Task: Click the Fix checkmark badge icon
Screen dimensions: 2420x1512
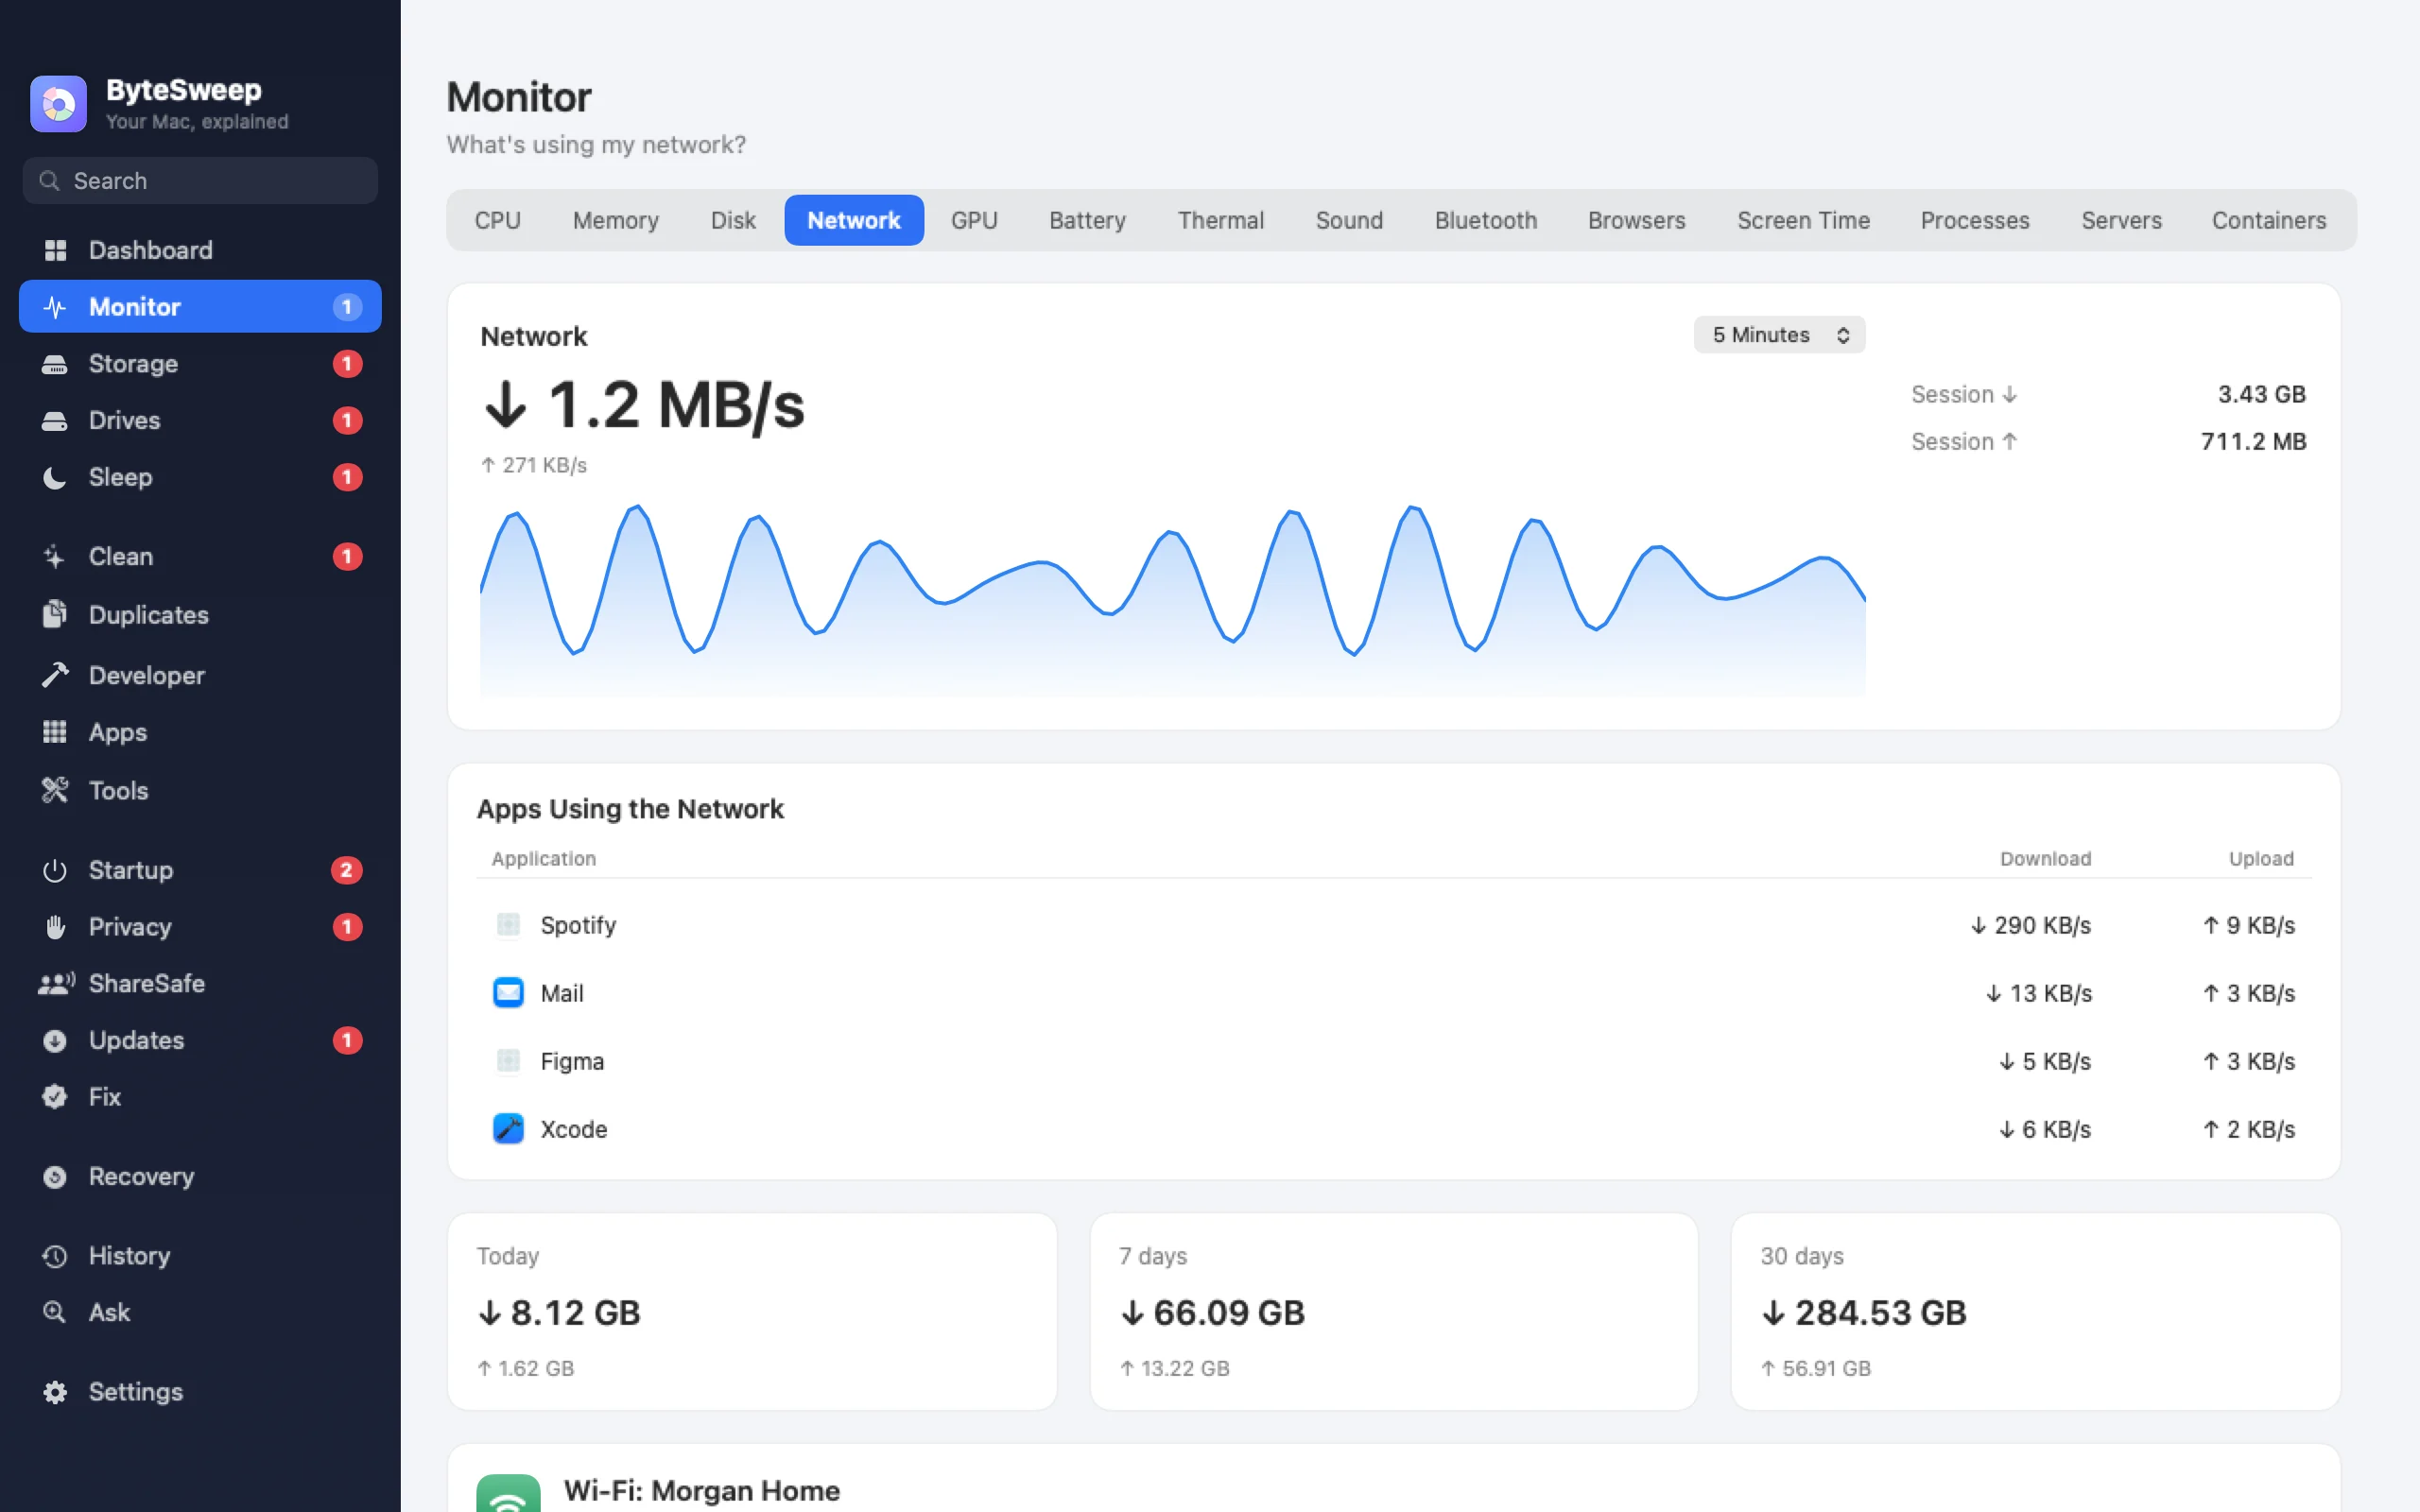Action: click(x=55, y=1097)
